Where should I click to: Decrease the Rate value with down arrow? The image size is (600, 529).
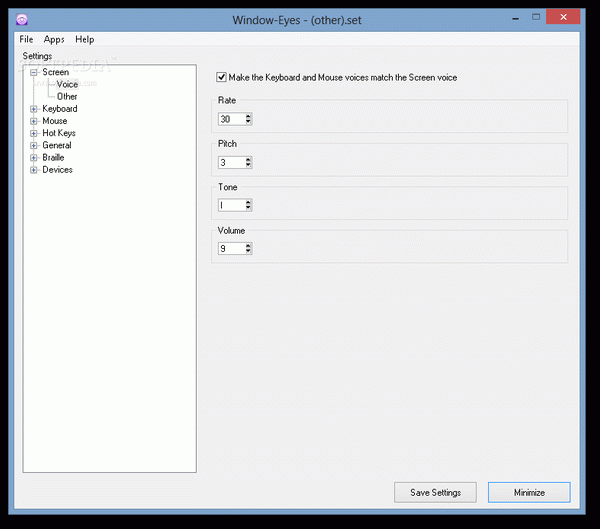pyautogui.click(x=248, y=122)
